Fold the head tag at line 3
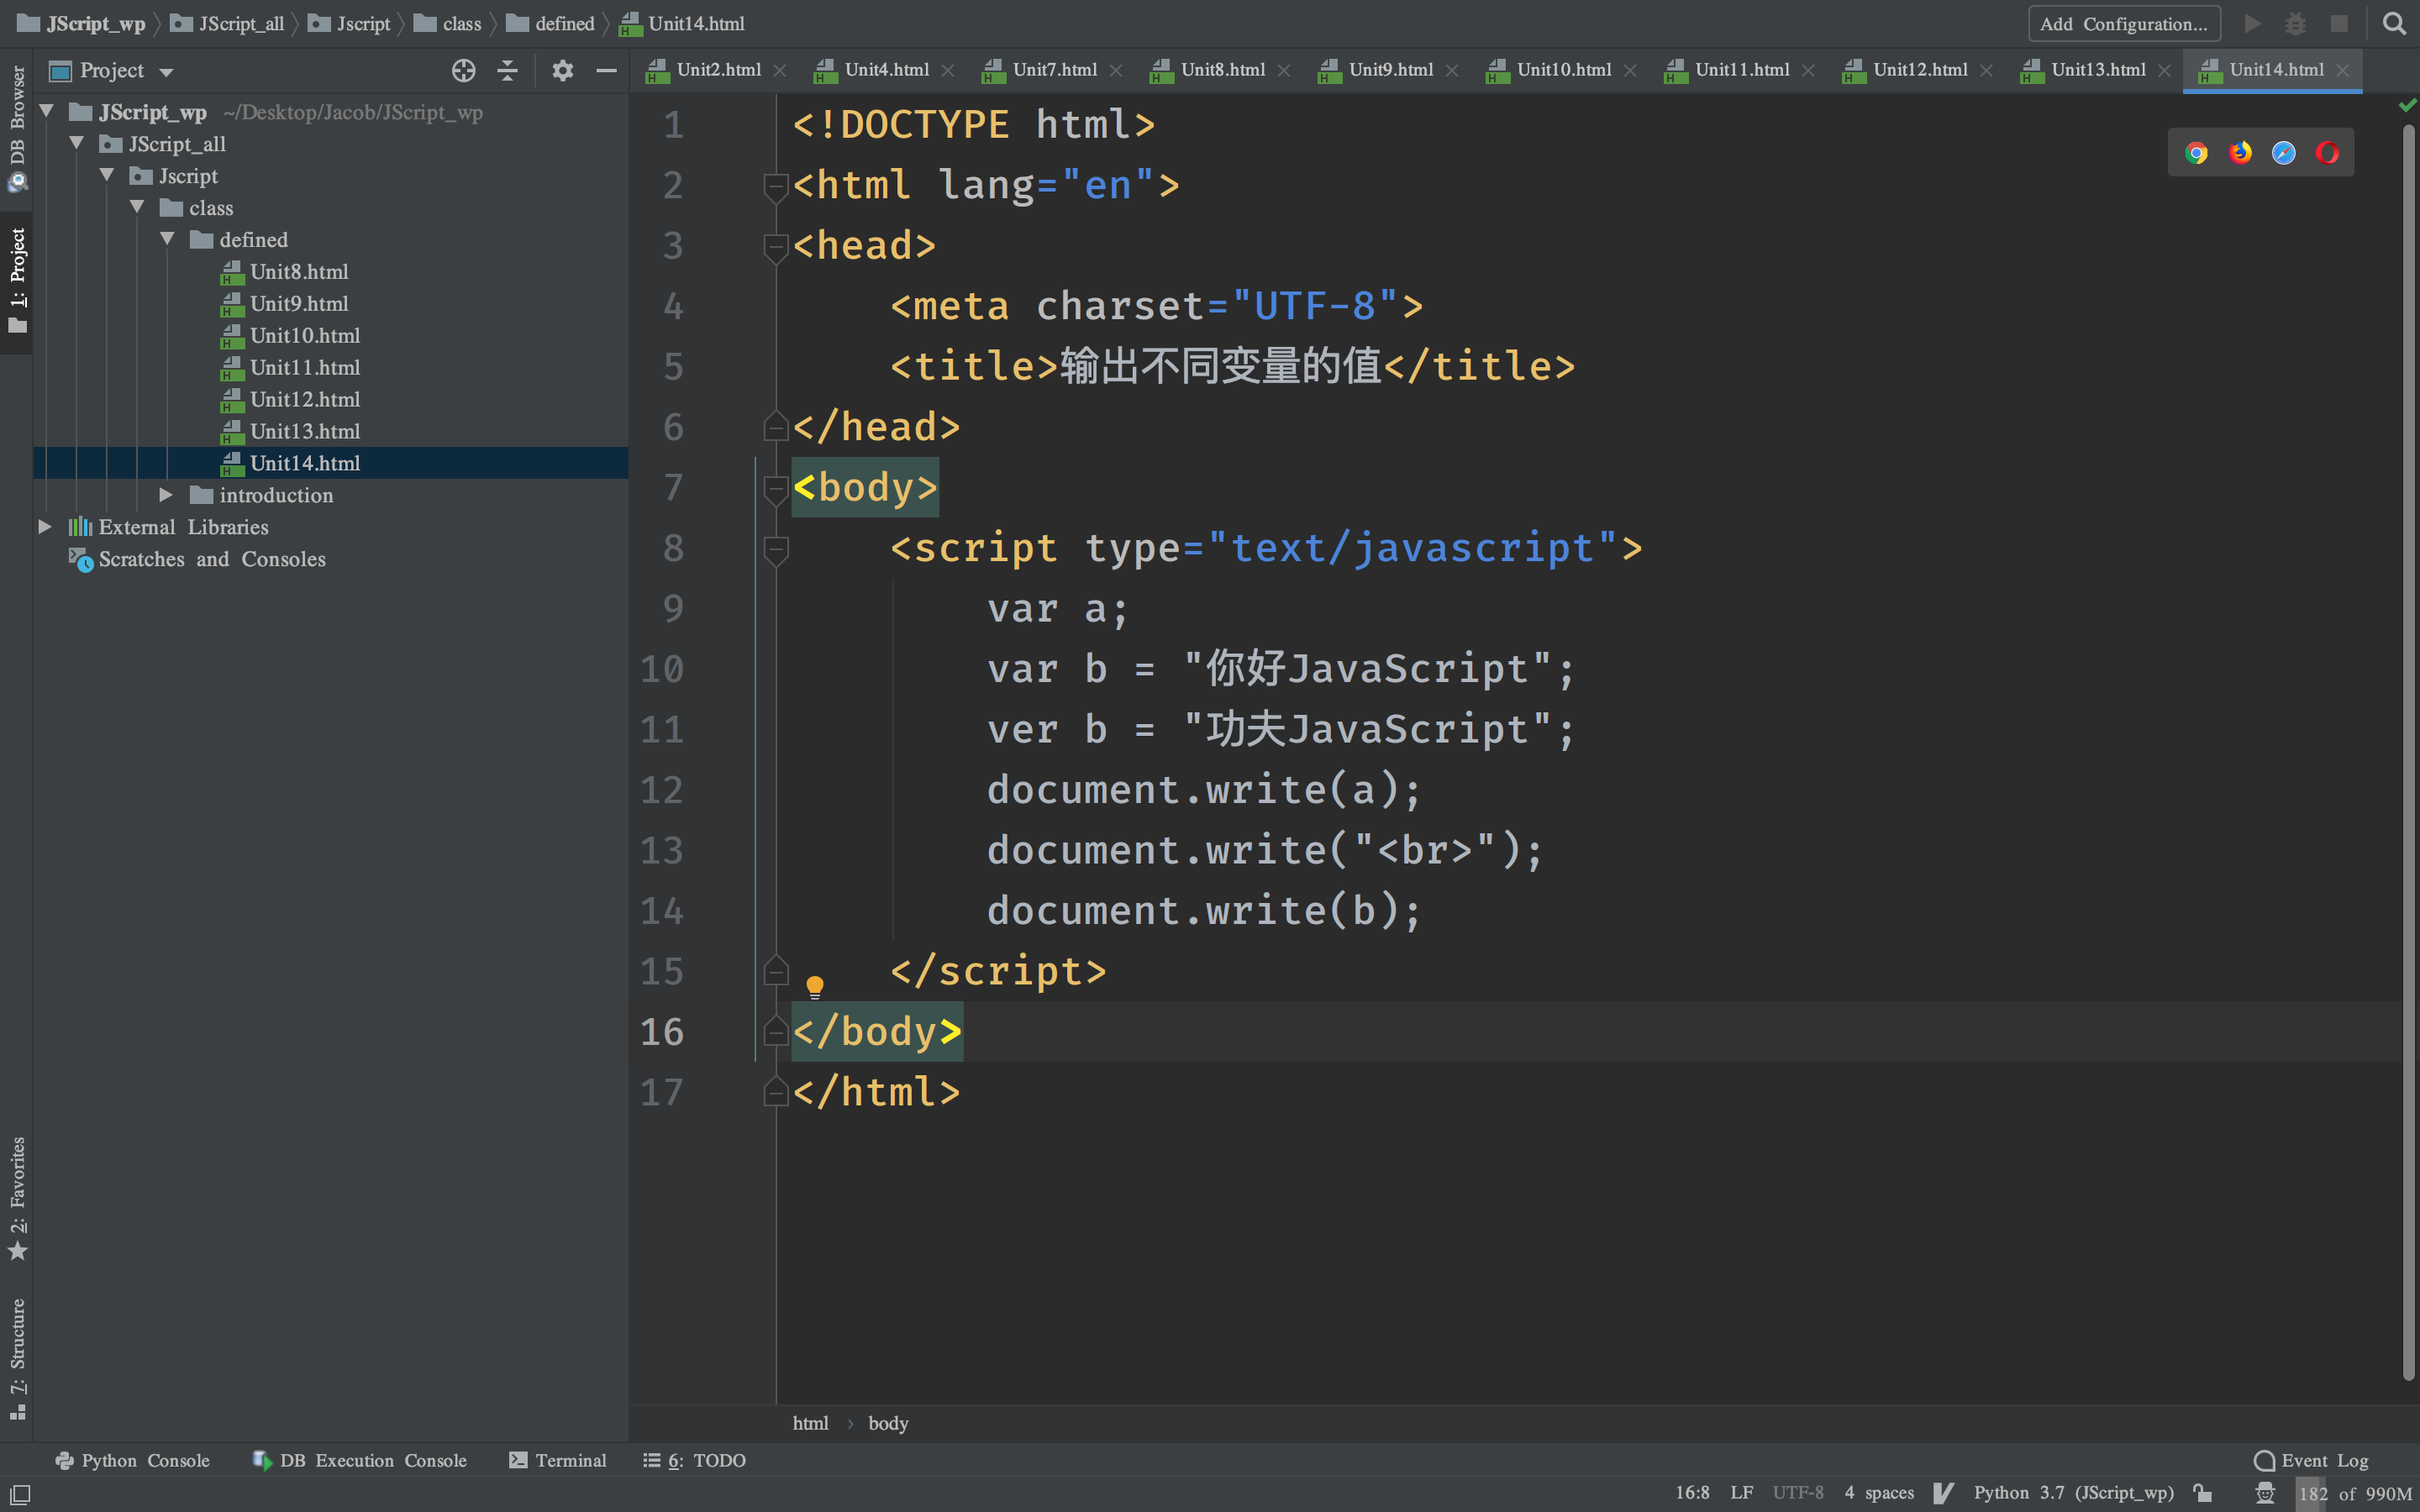This screenshot has height=1512, width=2420. (775, 247)
